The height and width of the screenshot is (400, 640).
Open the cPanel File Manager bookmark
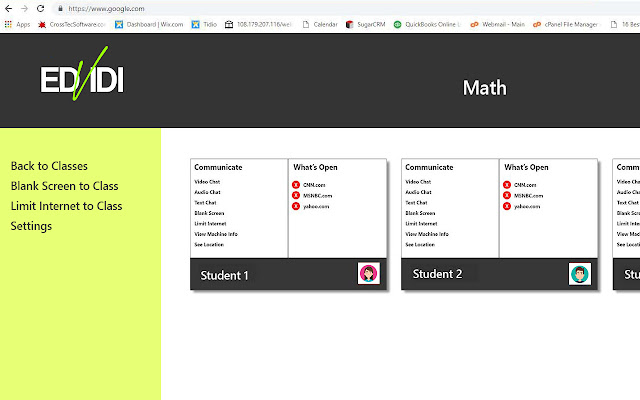(566, 24)
